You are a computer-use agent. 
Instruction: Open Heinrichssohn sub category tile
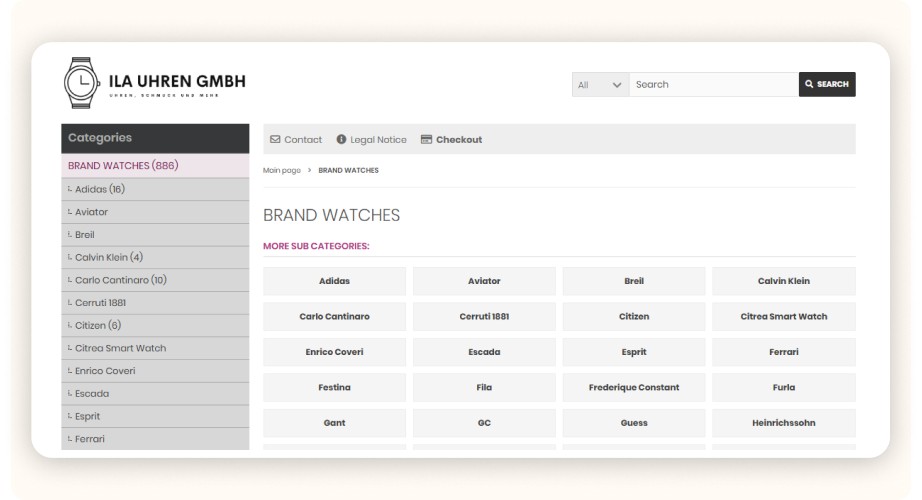[784, 423]
